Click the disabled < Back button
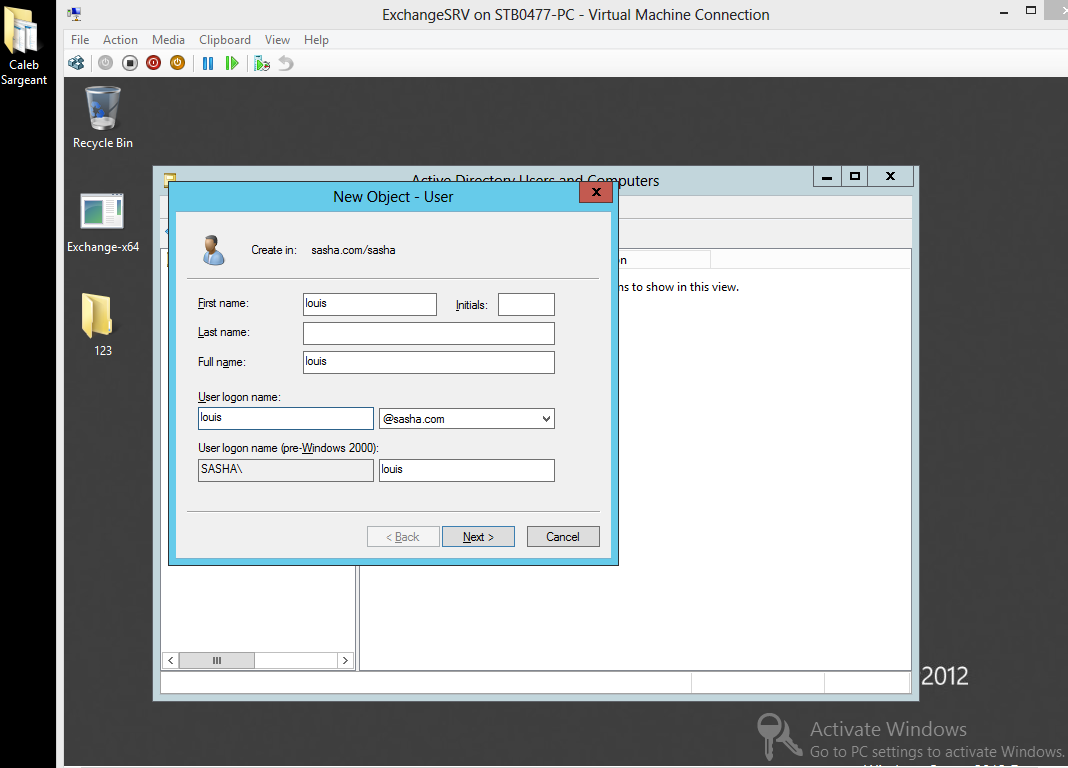The height and width of the screenshot is (768, 1068). 403,537
